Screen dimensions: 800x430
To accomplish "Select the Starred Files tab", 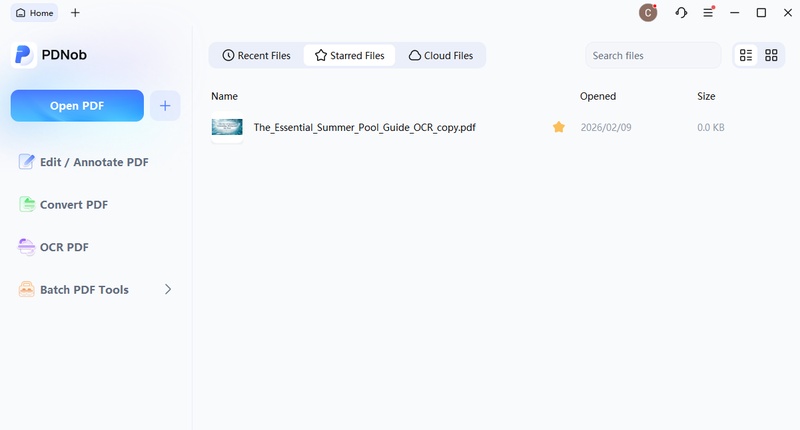I will (350, 56).
